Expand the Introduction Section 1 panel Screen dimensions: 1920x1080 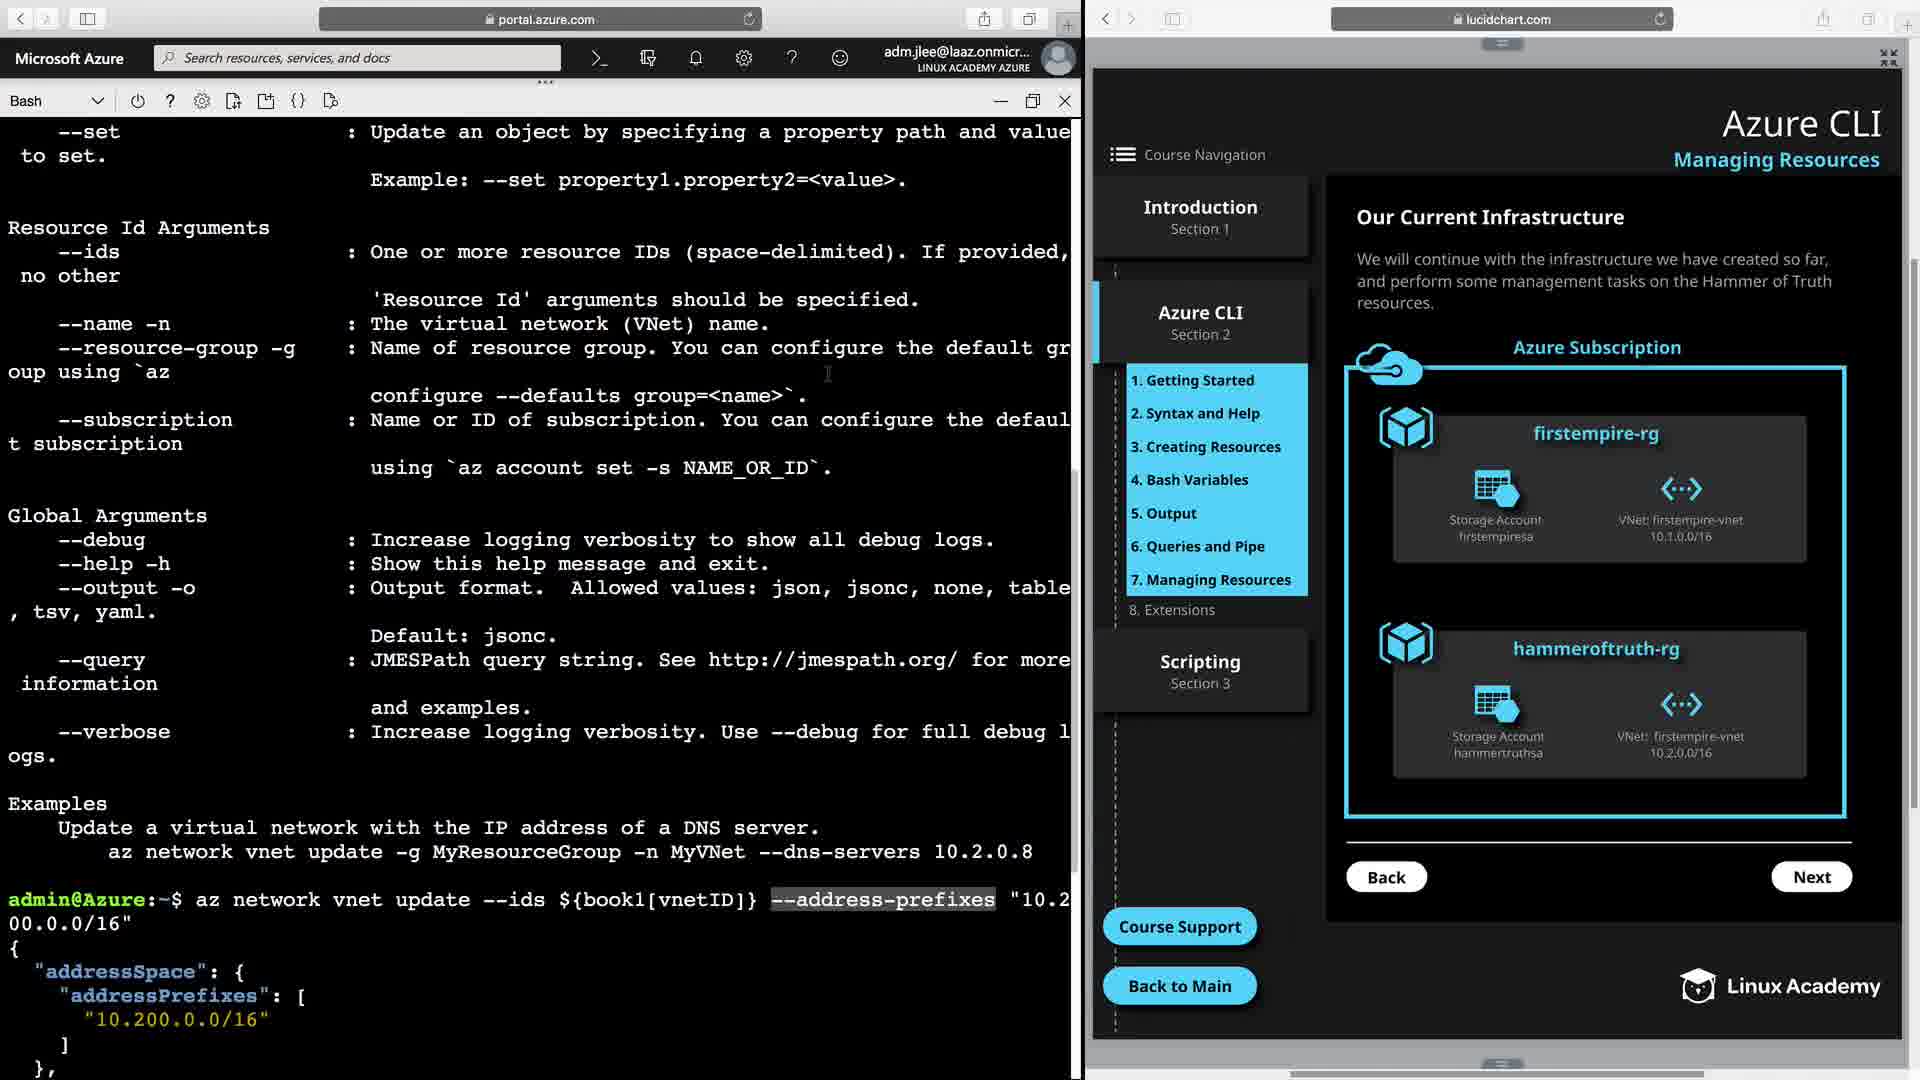pos(1200,216)
